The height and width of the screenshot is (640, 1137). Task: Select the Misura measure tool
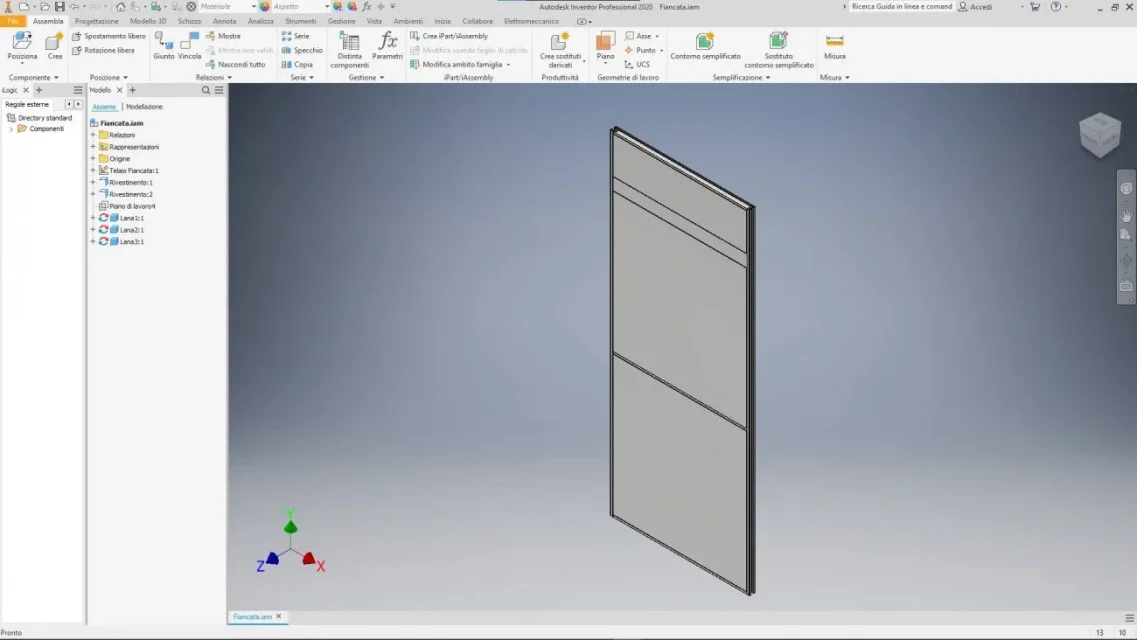point(835,45)
